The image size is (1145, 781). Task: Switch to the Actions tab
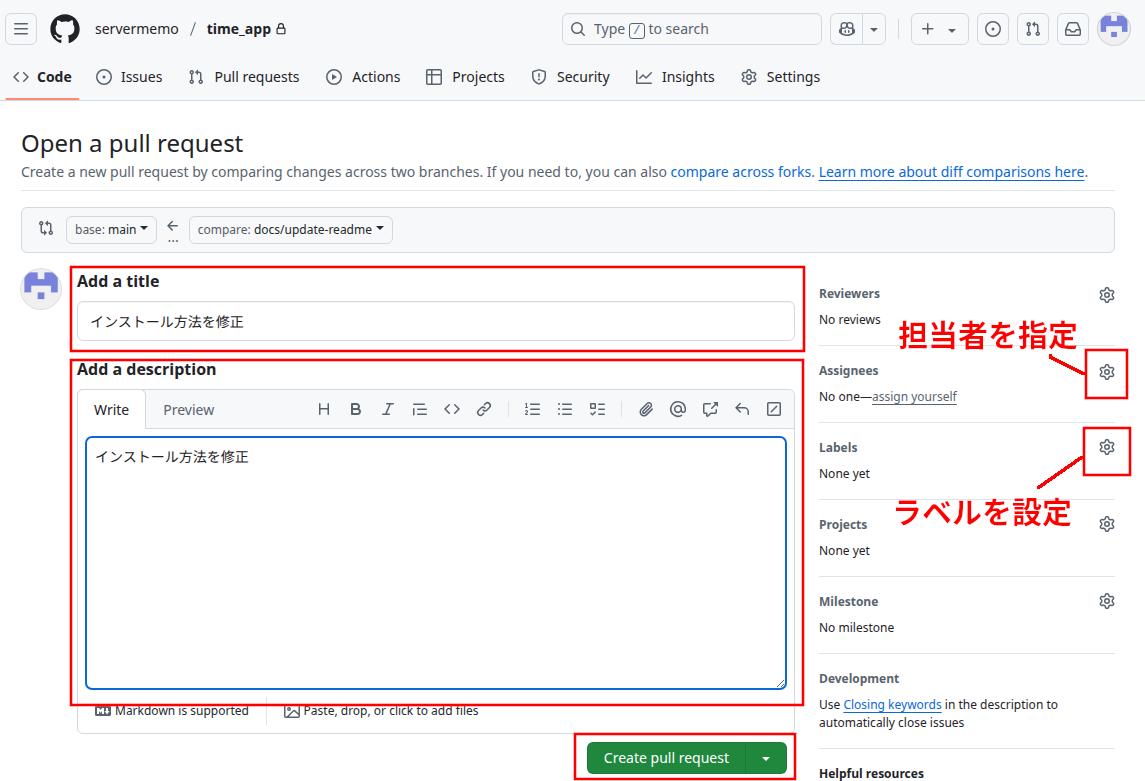point(363,77)
